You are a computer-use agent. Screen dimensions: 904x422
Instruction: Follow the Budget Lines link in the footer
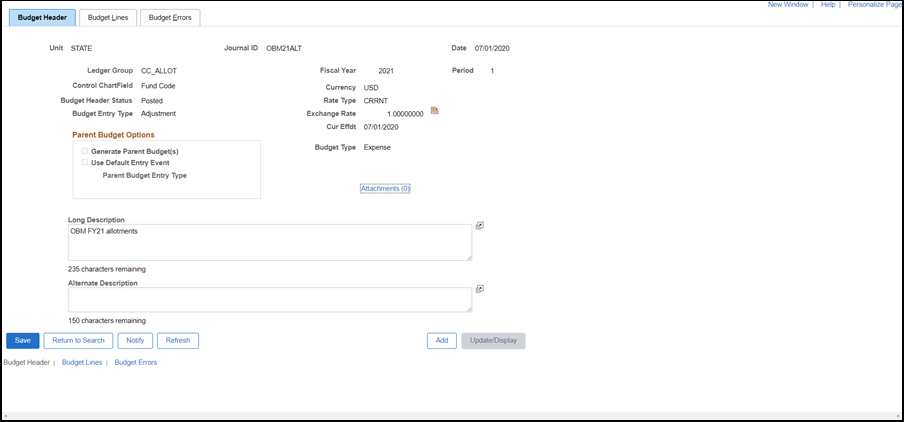(82, 362)
